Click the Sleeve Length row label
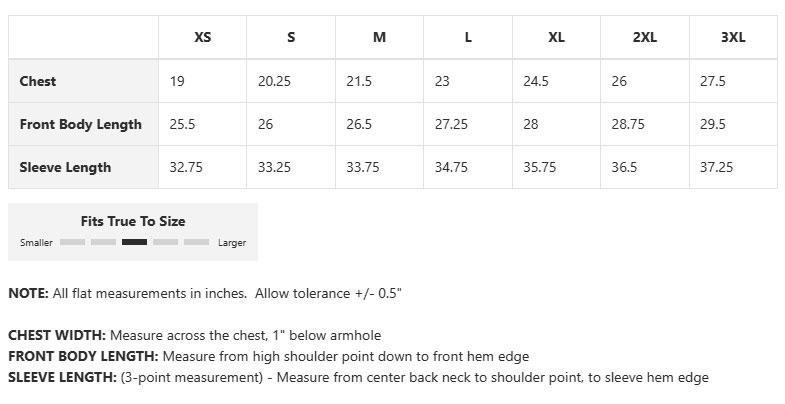785x404 pixels. [x=65, y=167]
